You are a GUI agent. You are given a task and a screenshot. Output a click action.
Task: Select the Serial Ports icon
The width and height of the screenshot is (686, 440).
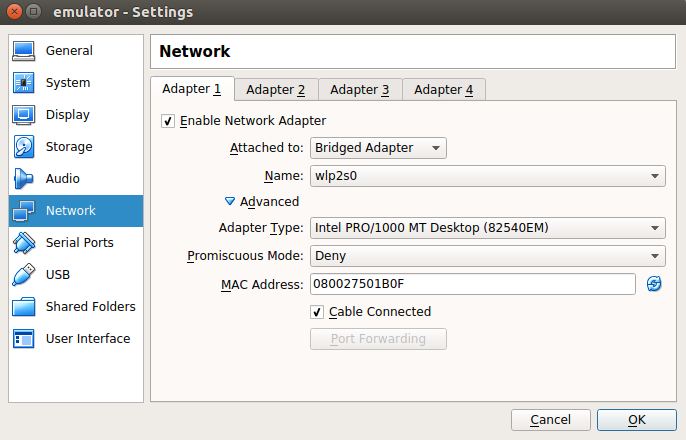24,243
